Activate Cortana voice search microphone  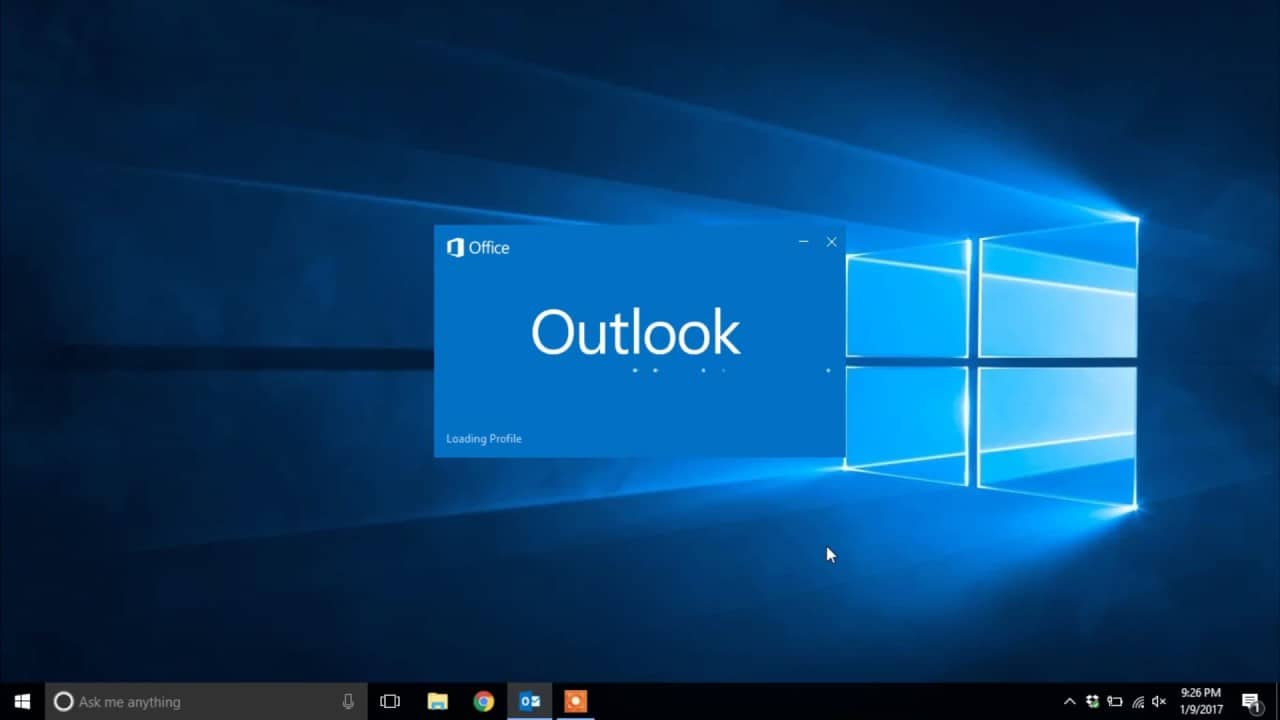[347, 701]
